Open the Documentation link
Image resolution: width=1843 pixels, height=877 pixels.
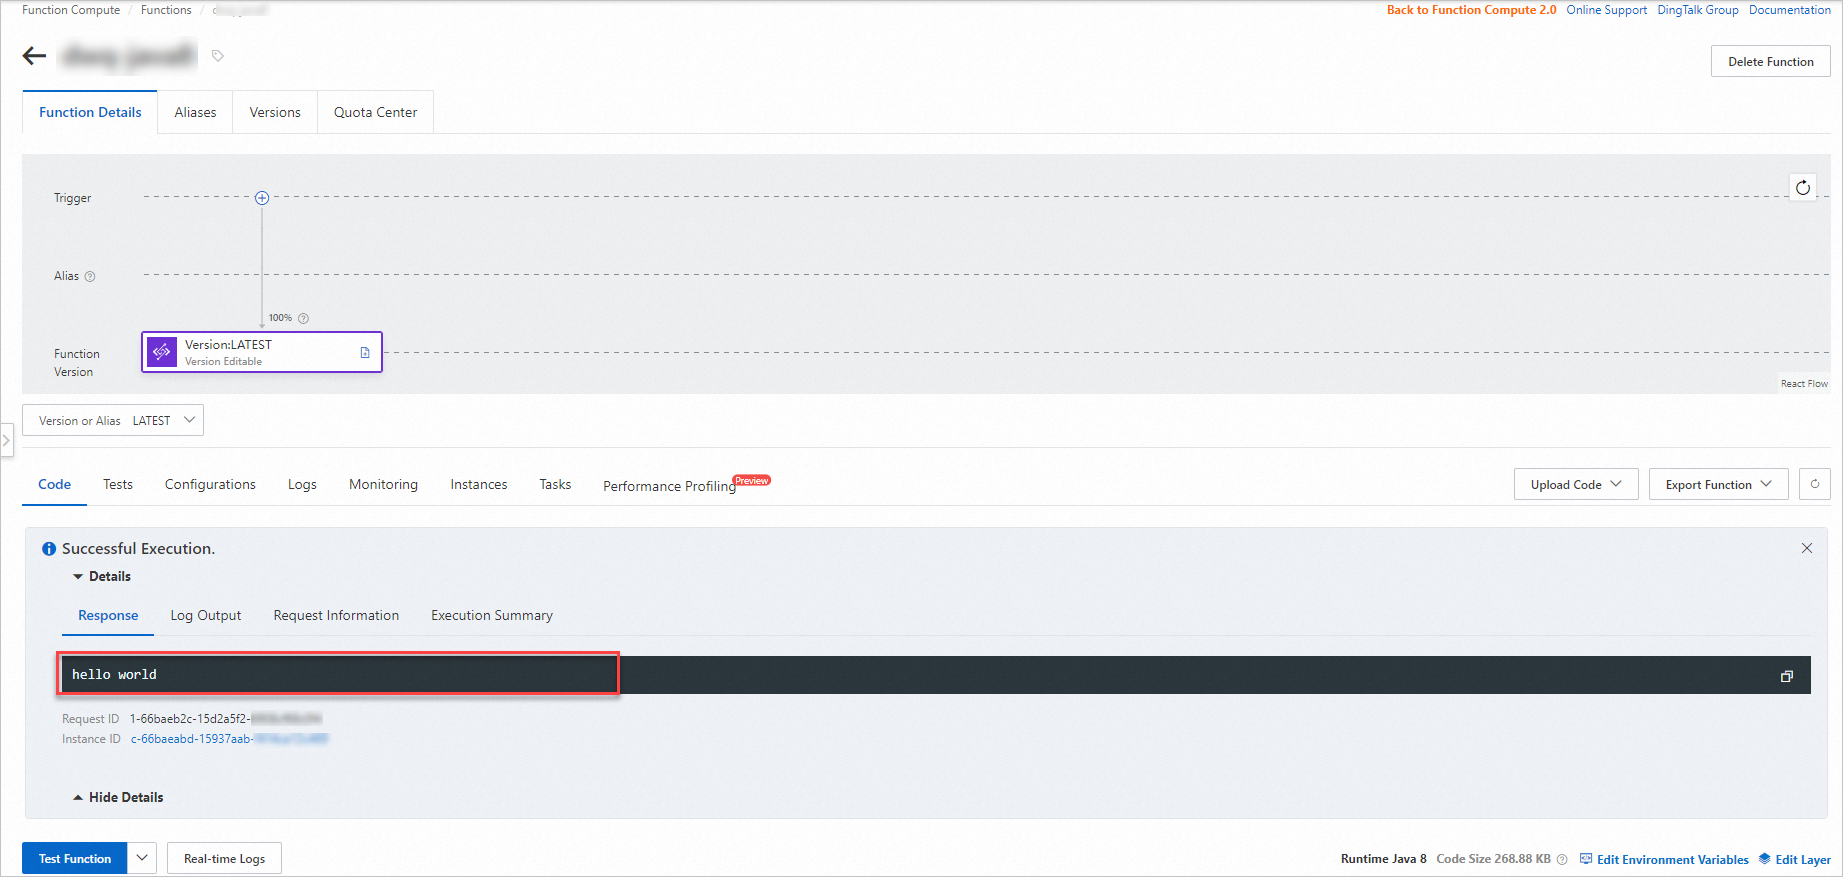(x=1789, y=10)
